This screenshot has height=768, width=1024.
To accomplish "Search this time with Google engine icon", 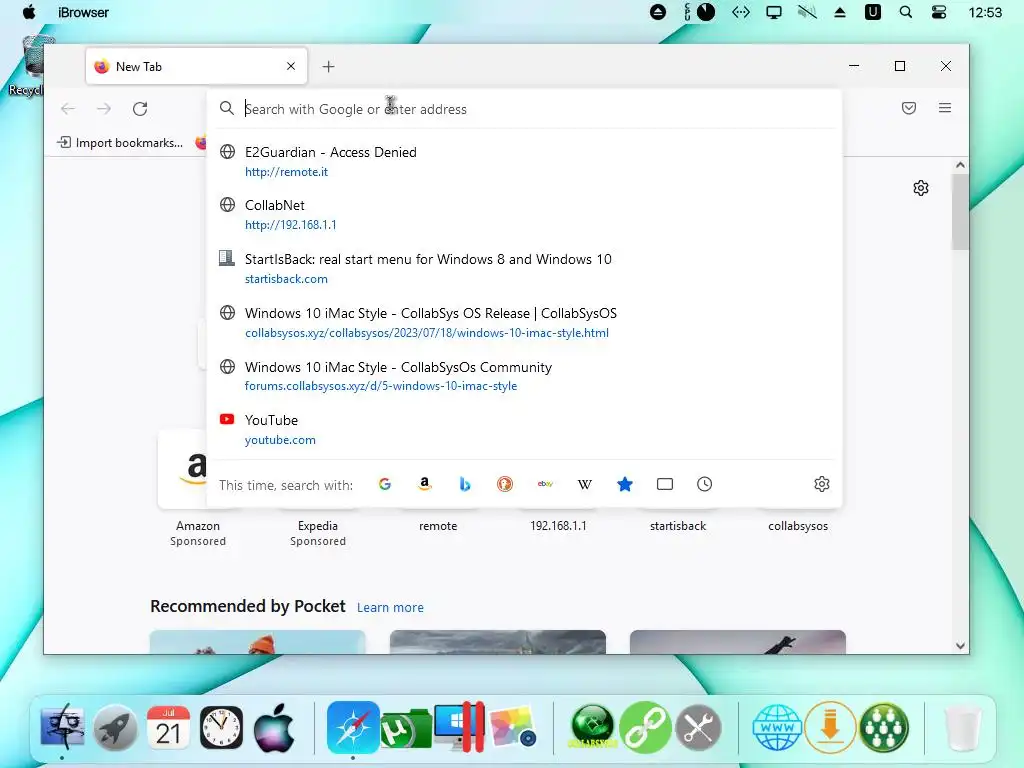I will tap(385, 484).
